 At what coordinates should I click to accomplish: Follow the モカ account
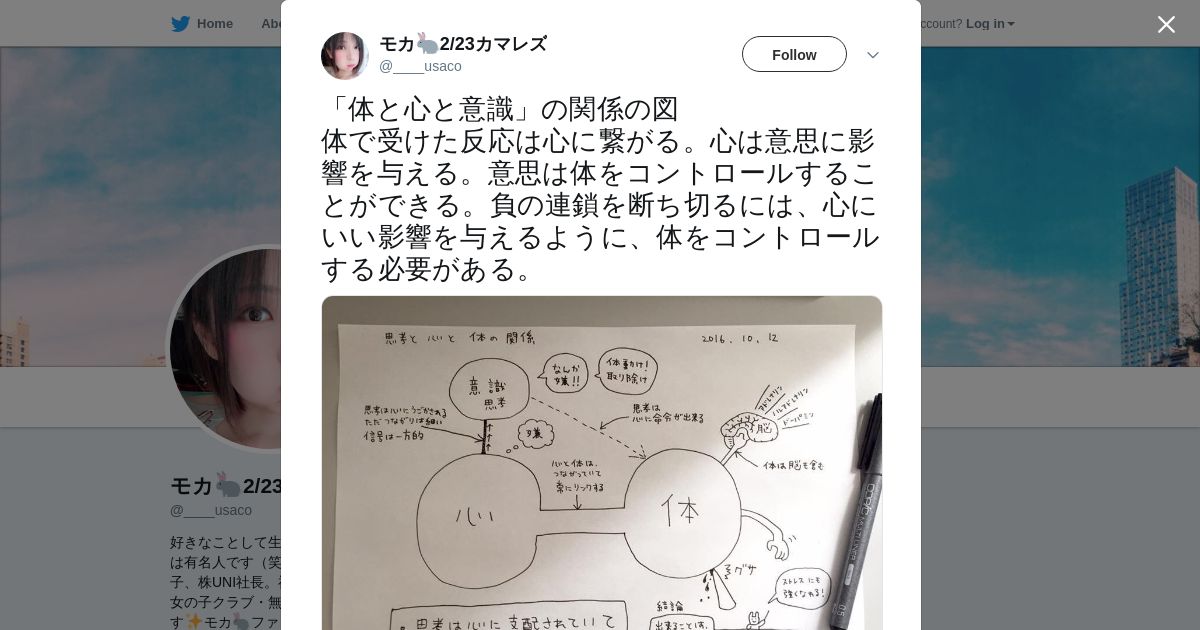794,54
